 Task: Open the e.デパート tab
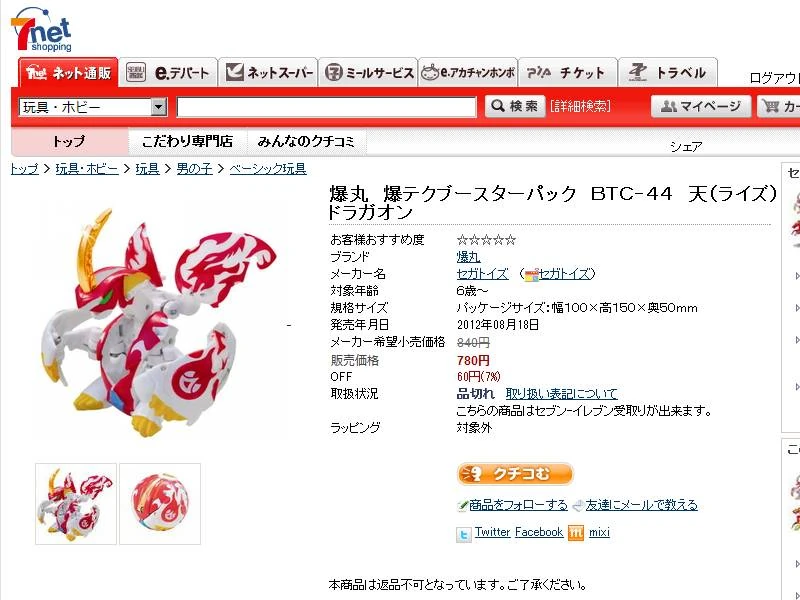(x=168, y=73)
